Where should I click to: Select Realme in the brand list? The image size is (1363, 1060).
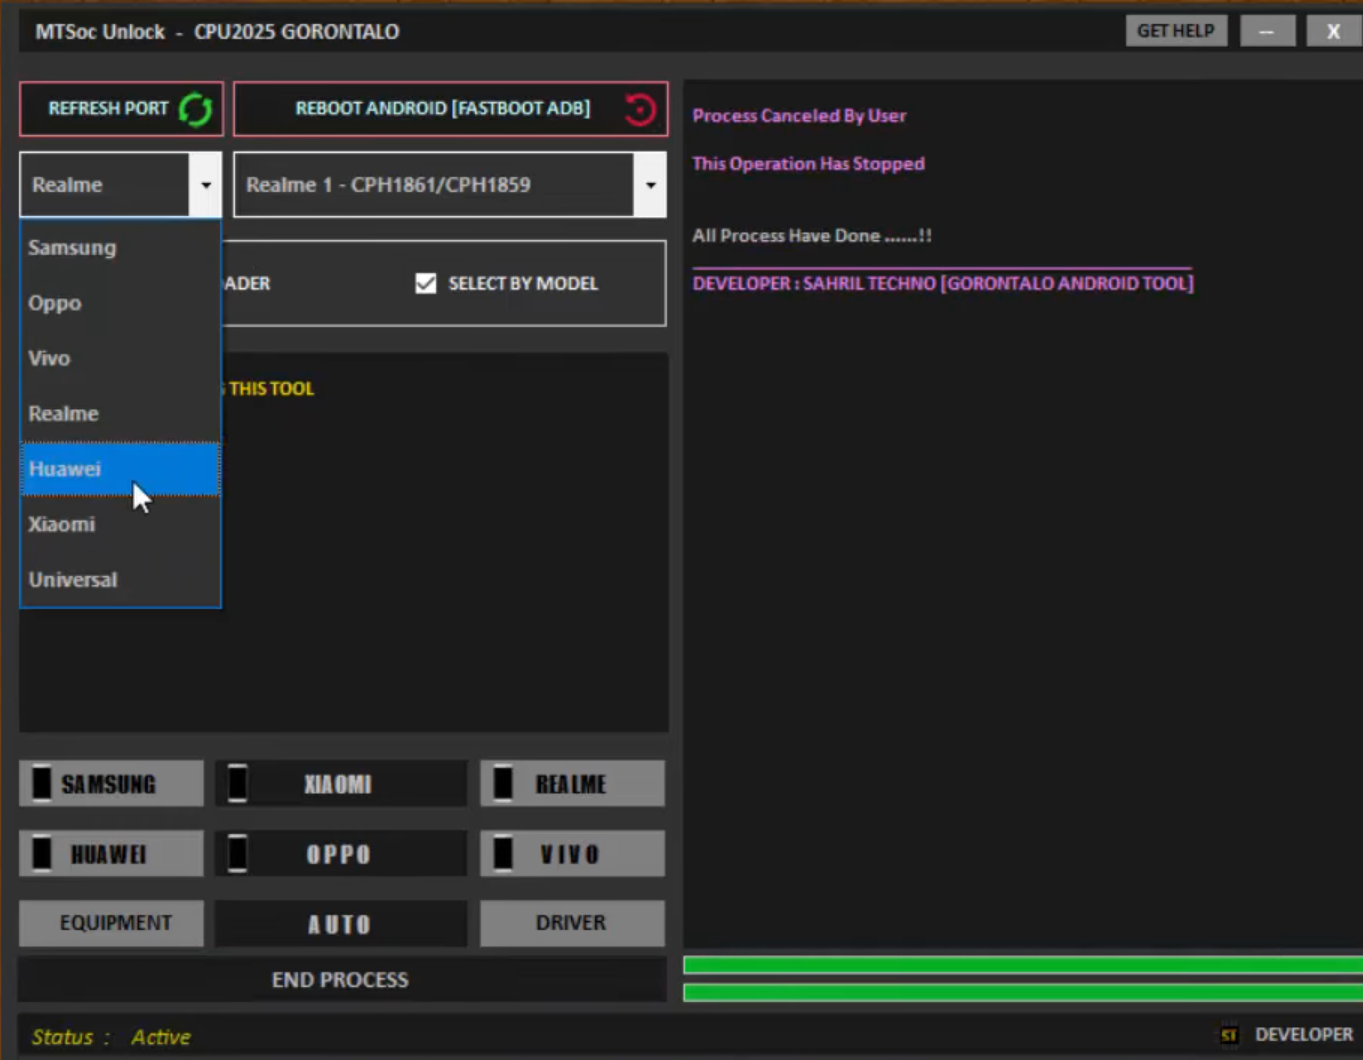(120, 414)
